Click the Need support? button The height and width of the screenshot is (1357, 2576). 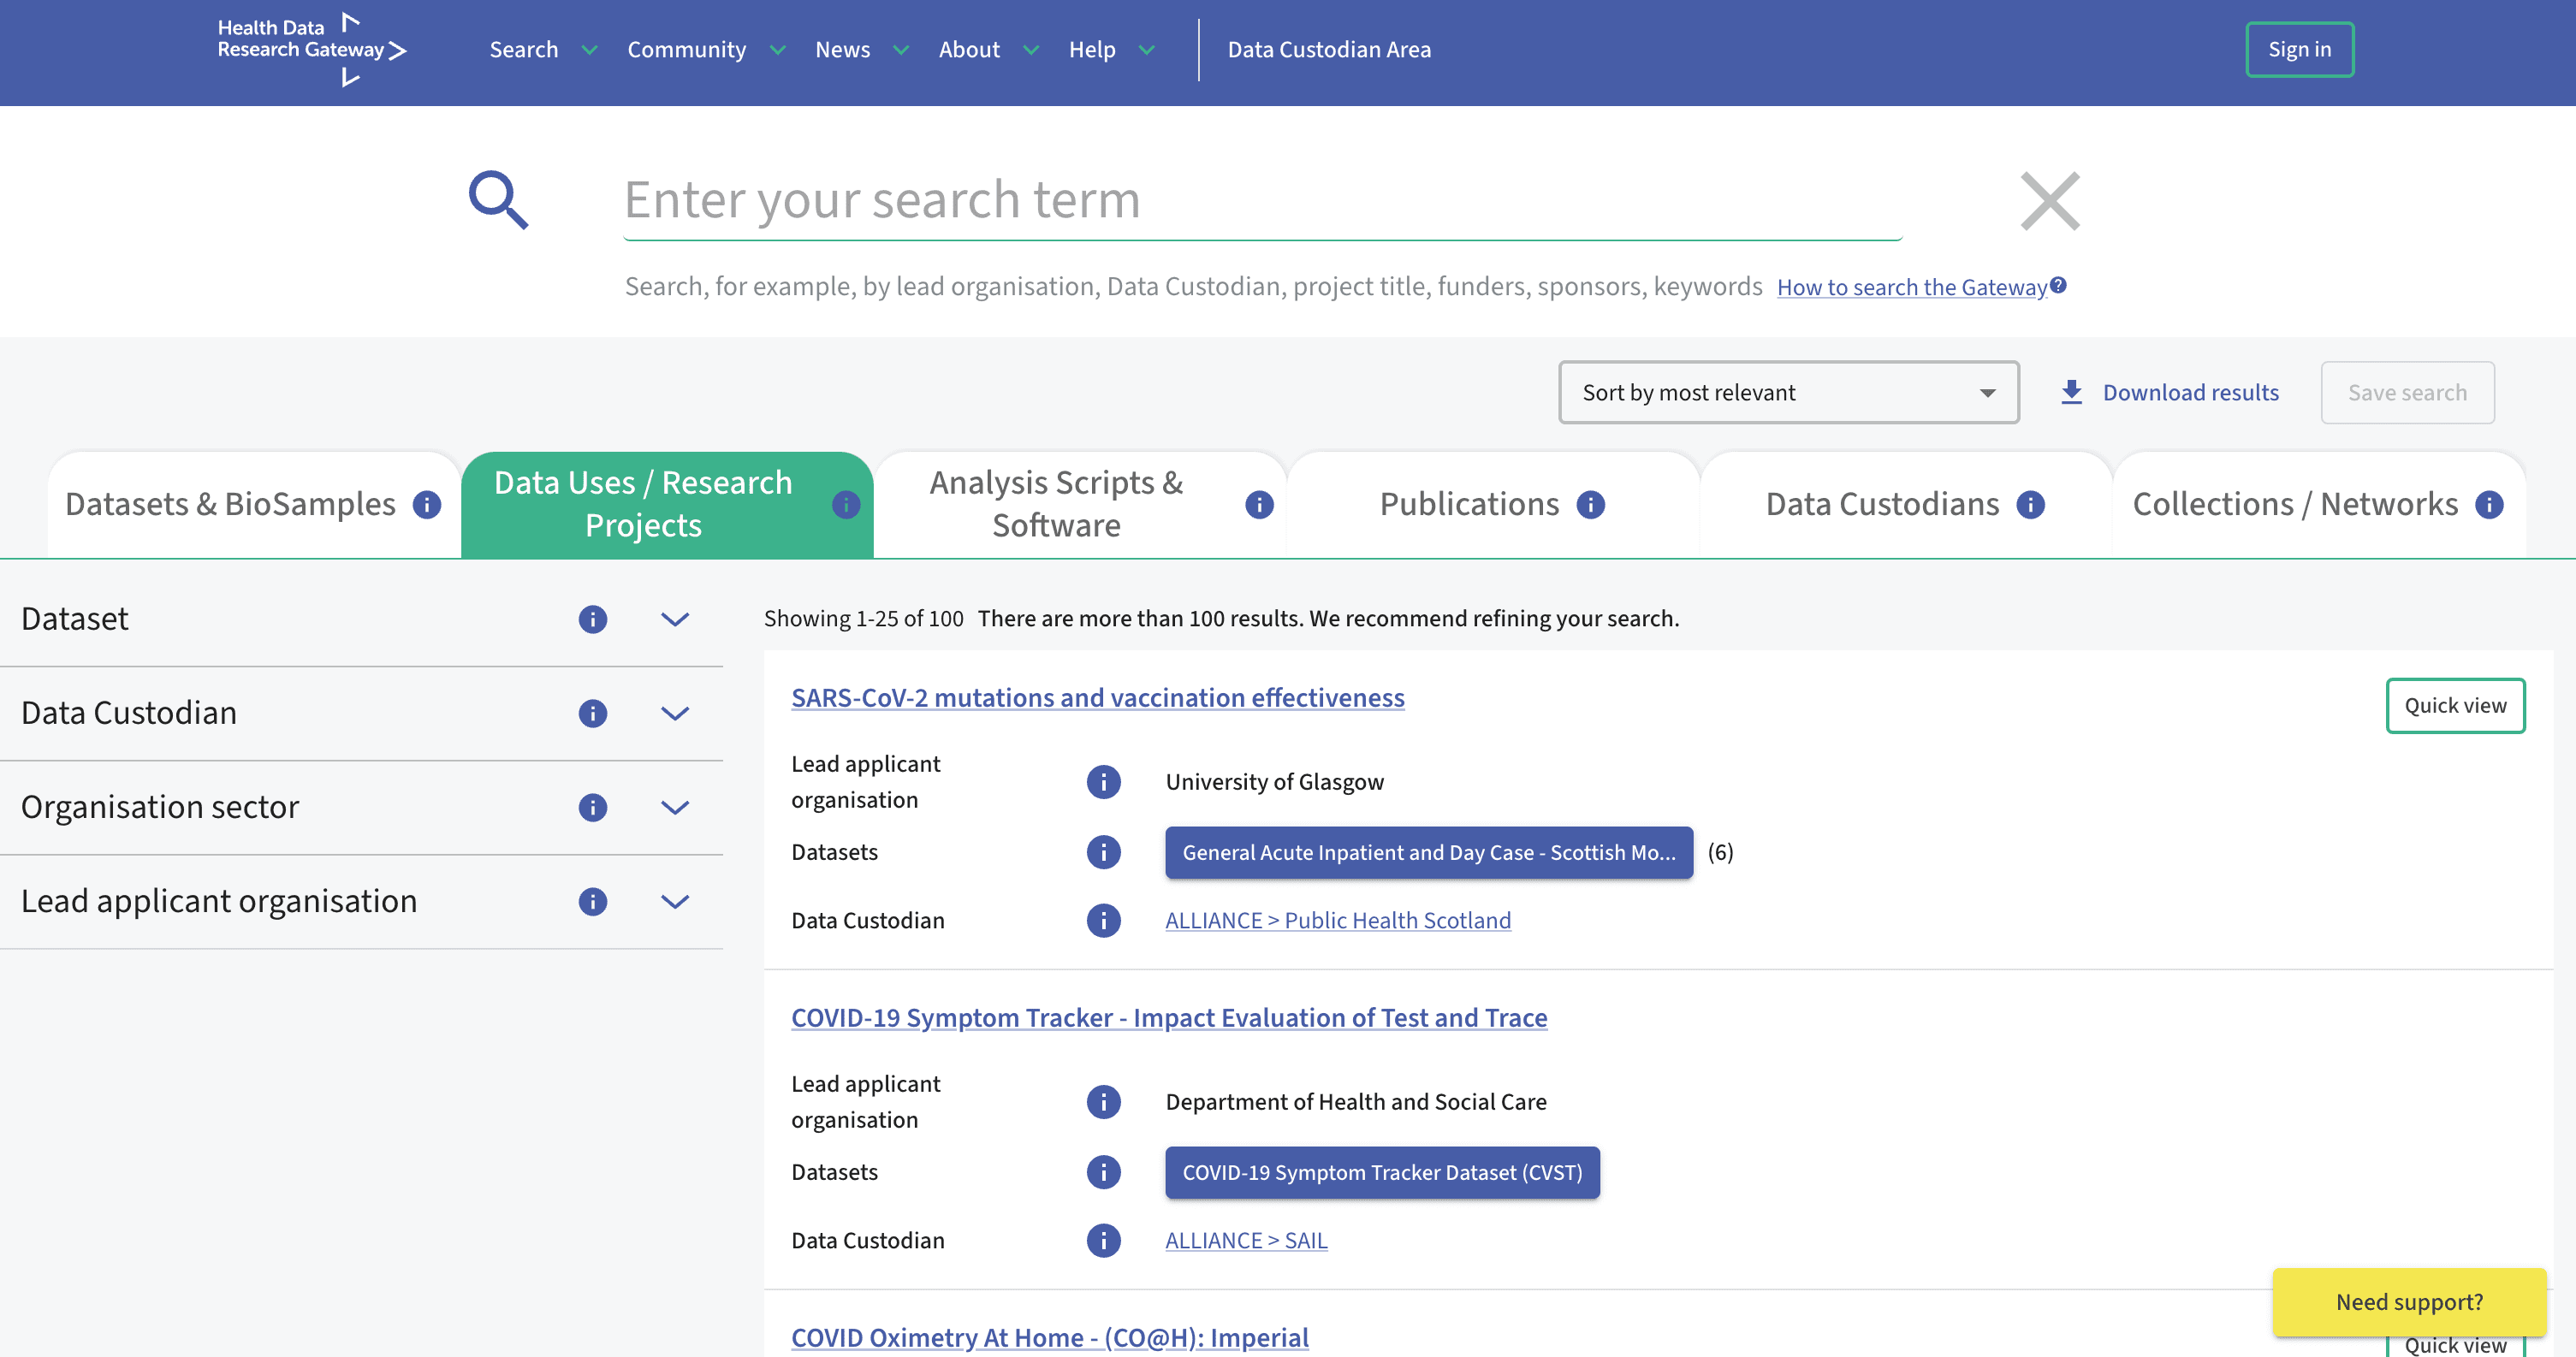tap(2409, 1301)
